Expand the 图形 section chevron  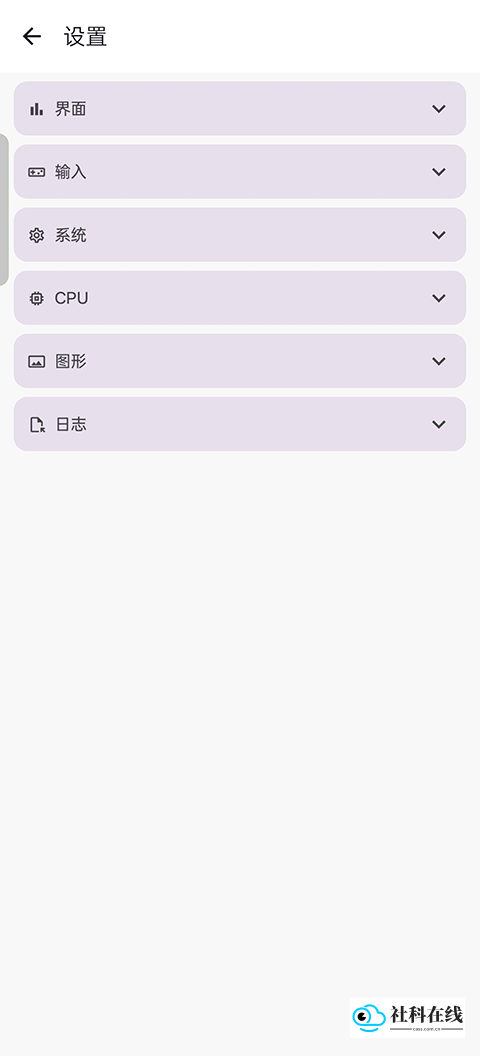point(439,361)
